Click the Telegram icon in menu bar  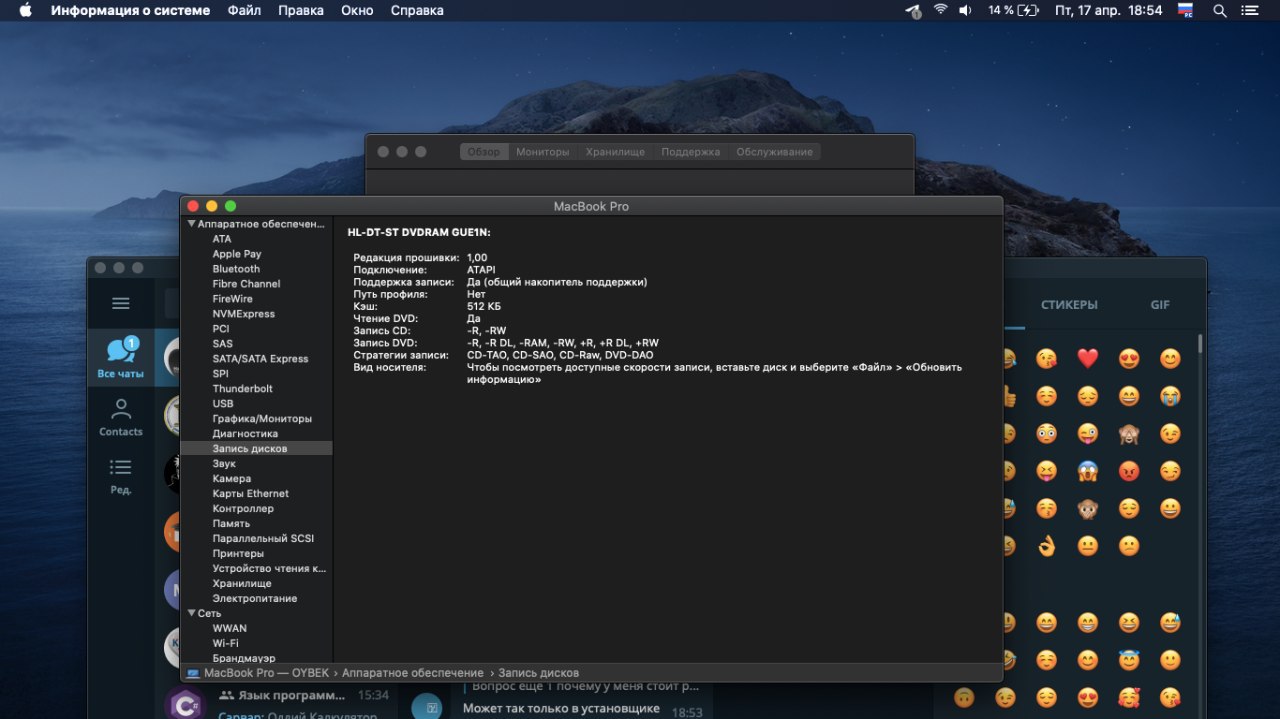[x=913, y=10]
